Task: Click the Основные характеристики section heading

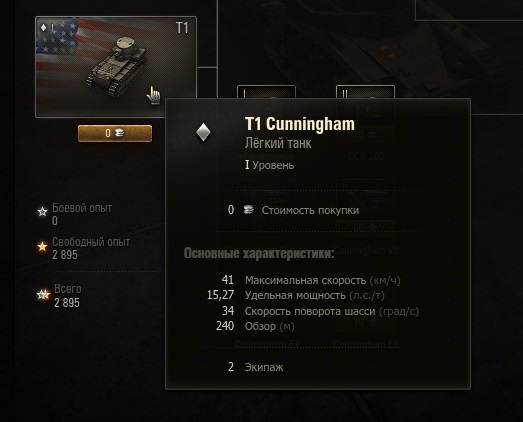Action: (259, 253)
